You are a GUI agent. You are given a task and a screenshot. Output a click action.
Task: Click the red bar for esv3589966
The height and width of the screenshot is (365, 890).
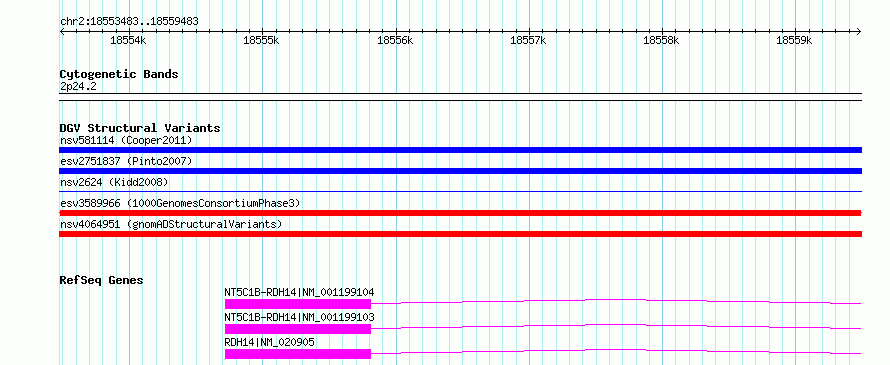coord(460,213)
